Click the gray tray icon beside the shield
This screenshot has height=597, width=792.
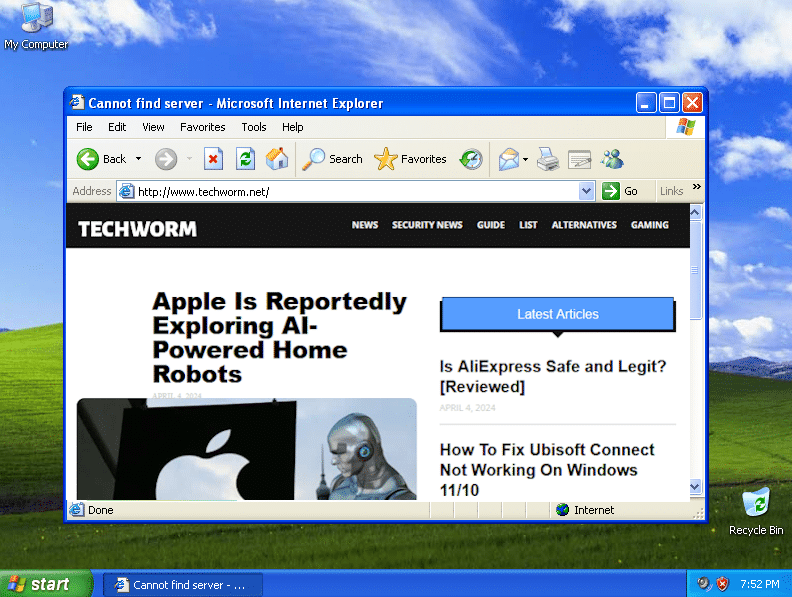pos(704,584)
